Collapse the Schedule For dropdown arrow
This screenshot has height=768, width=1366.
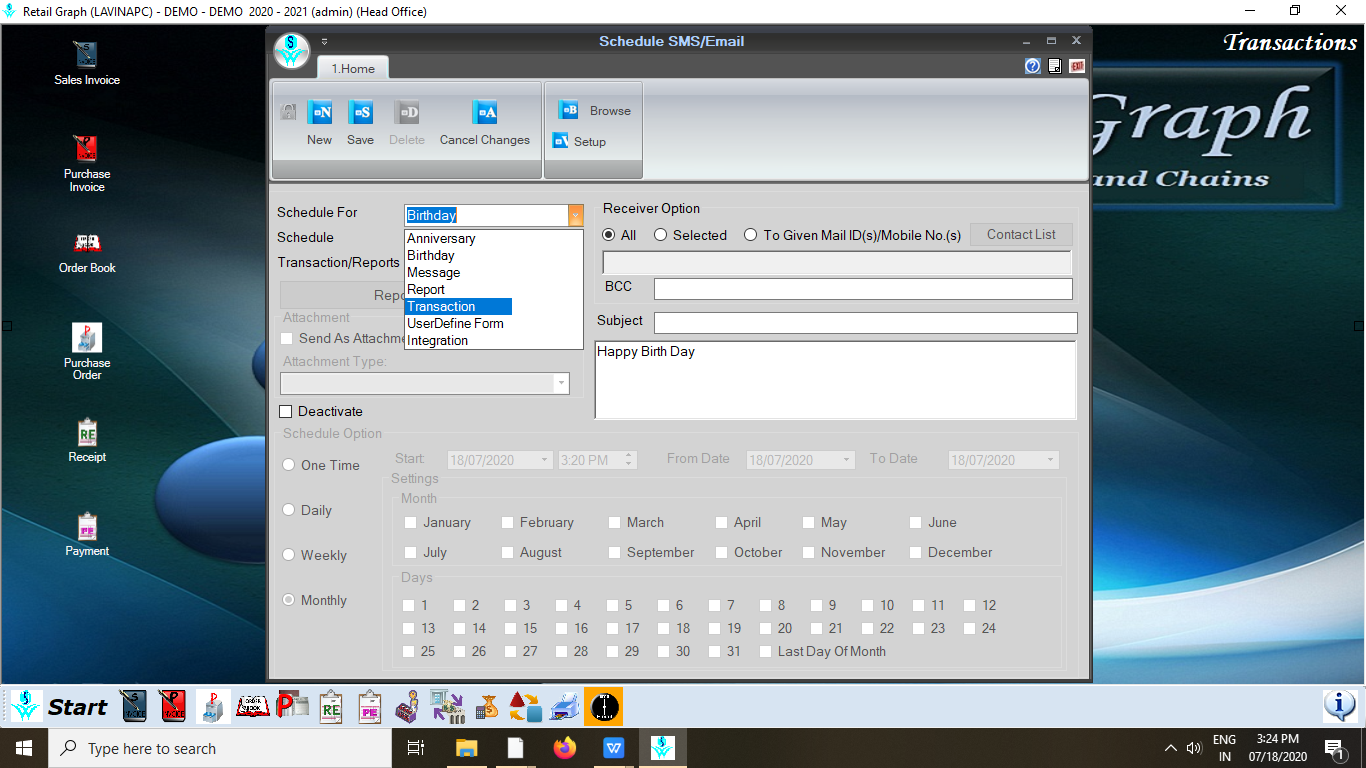click(x=575, y=215)
